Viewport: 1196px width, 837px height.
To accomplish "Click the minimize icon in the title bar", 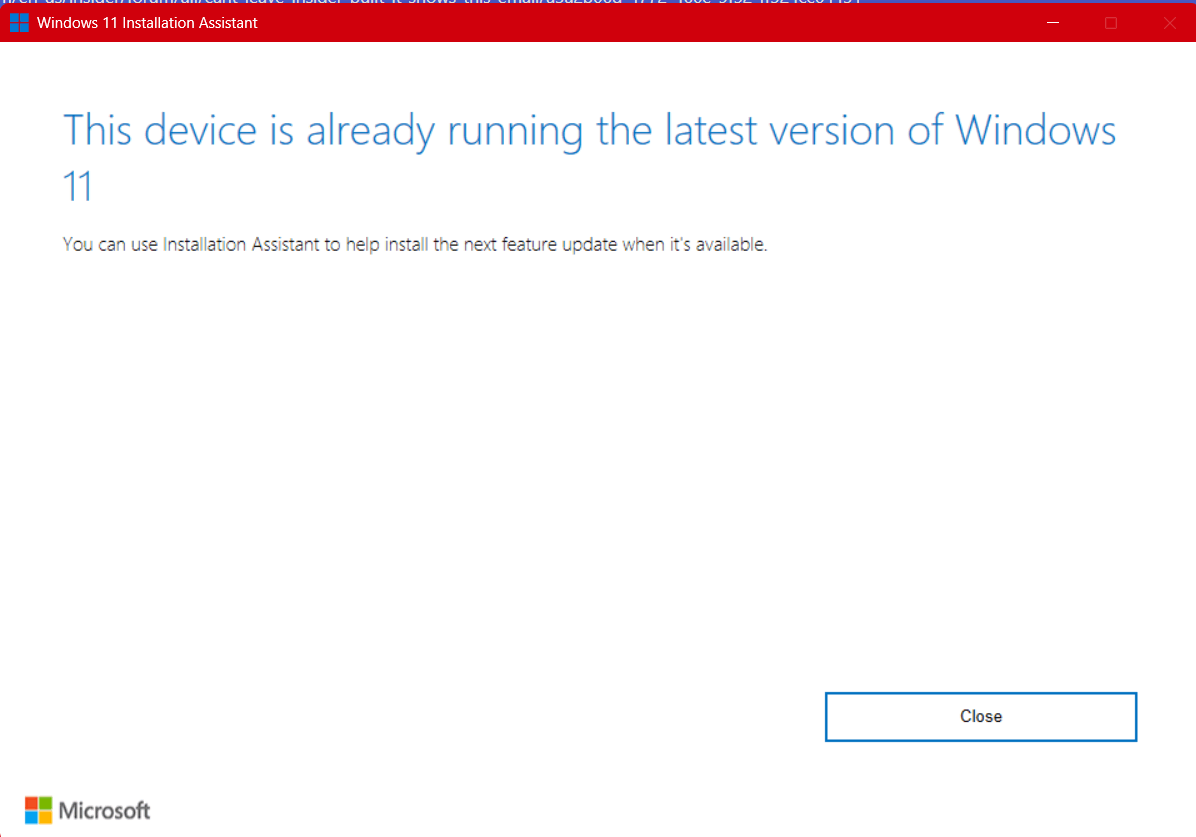I will (1053, 21).
